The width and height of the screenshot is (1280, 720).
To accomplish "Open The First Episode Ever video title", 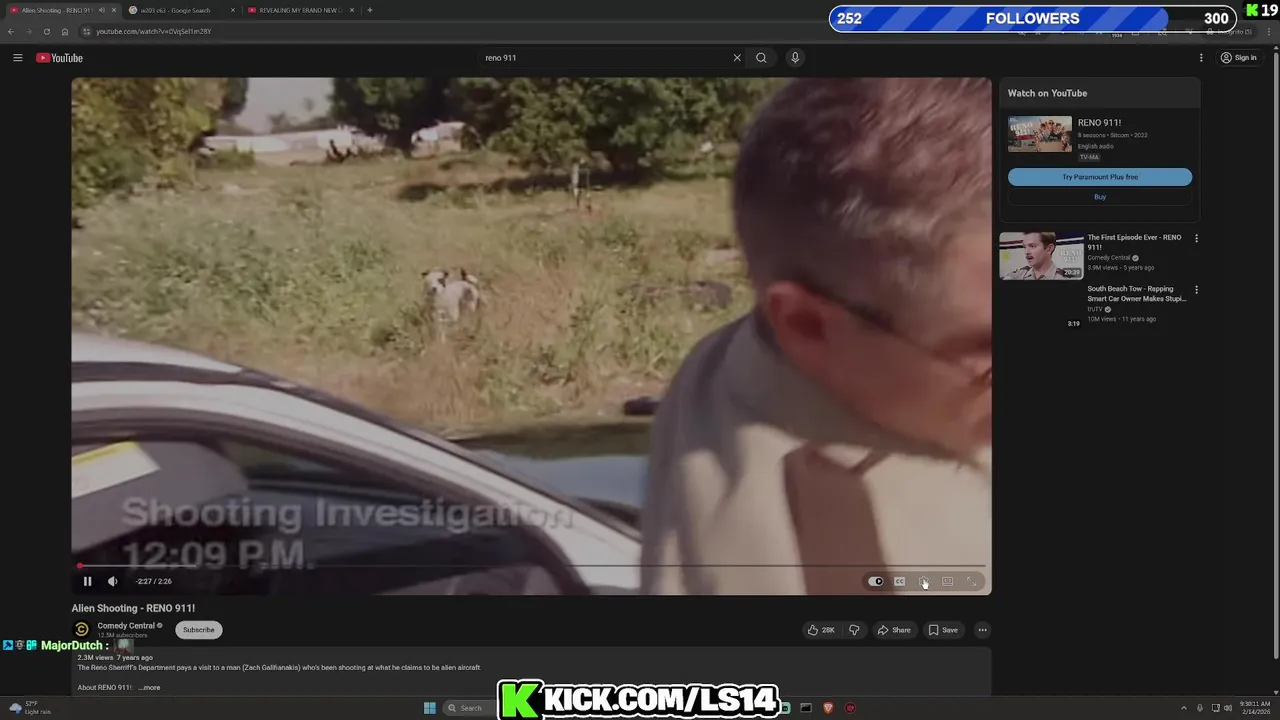I will 1134,242.
